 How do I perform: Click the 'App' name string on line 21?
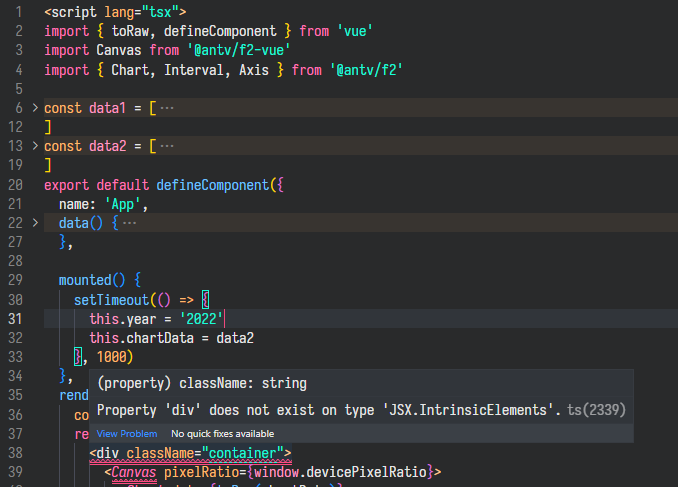pyautogui.click(x=123, y=204)
